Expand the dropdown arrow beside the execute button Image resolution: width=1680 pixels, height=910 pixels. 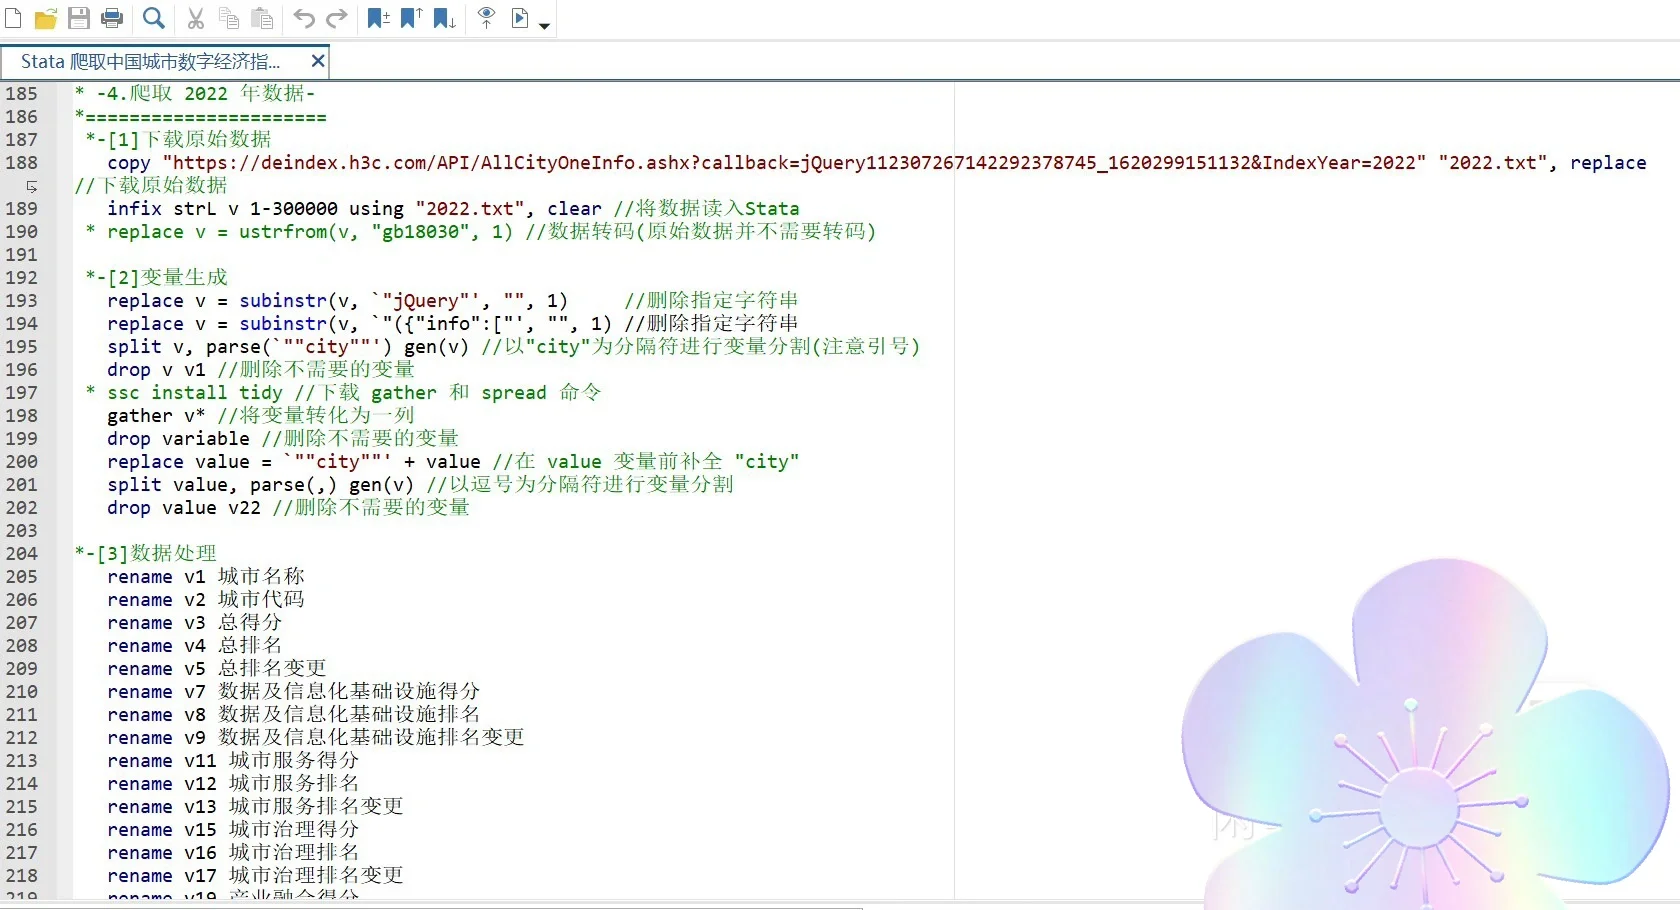coord(544,26)
